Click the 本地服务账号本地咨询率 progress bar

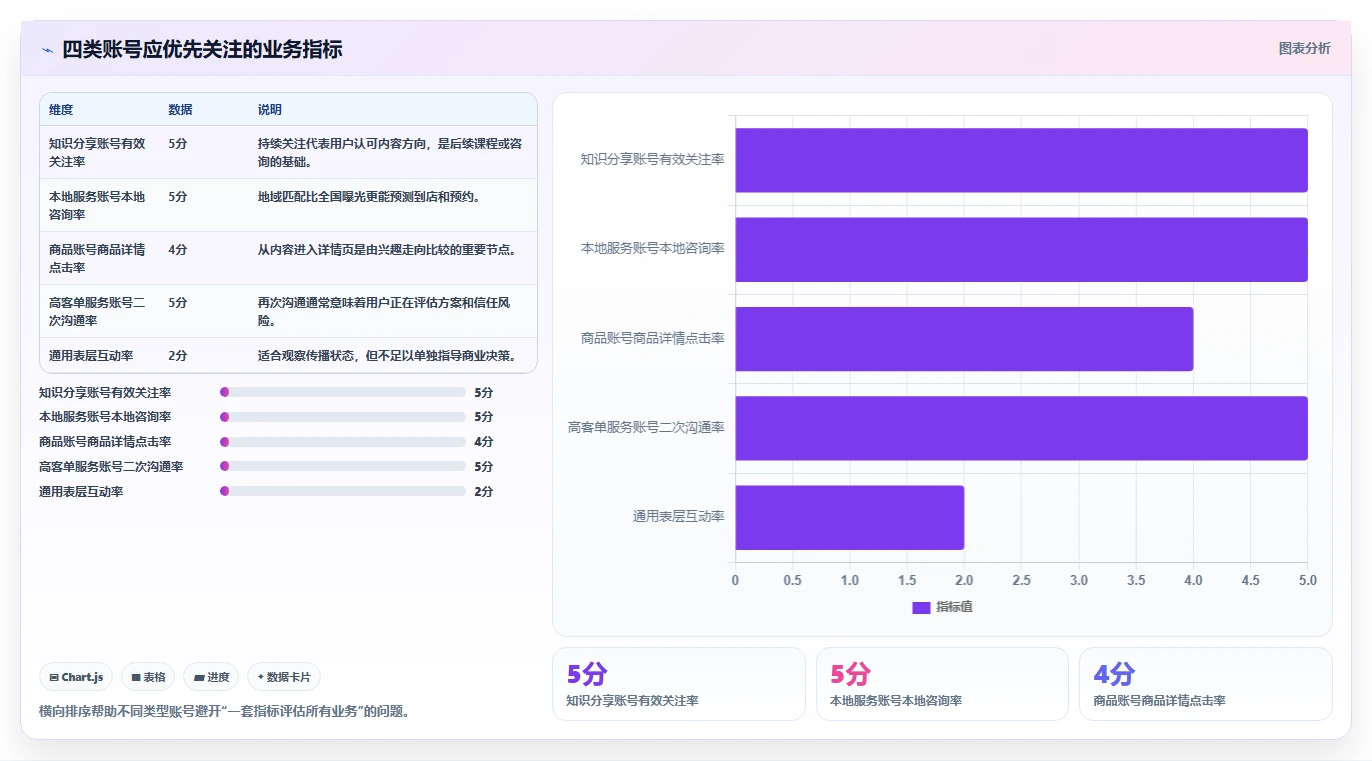[342, 417]
